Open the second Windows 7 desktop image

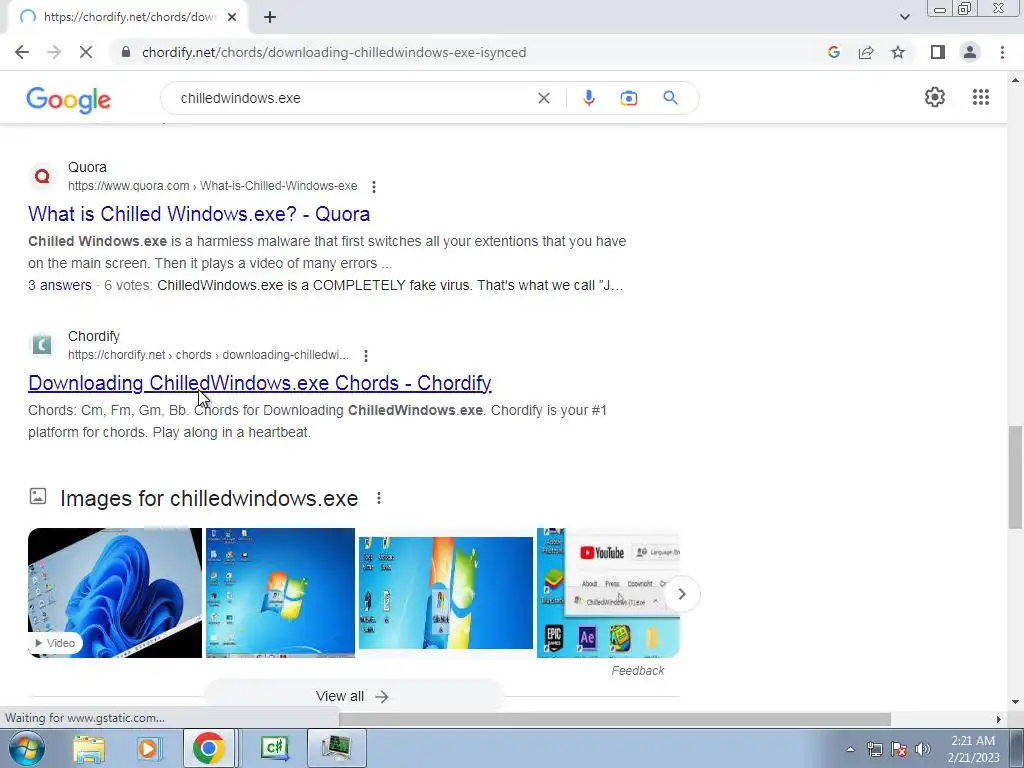click(280, 592)
